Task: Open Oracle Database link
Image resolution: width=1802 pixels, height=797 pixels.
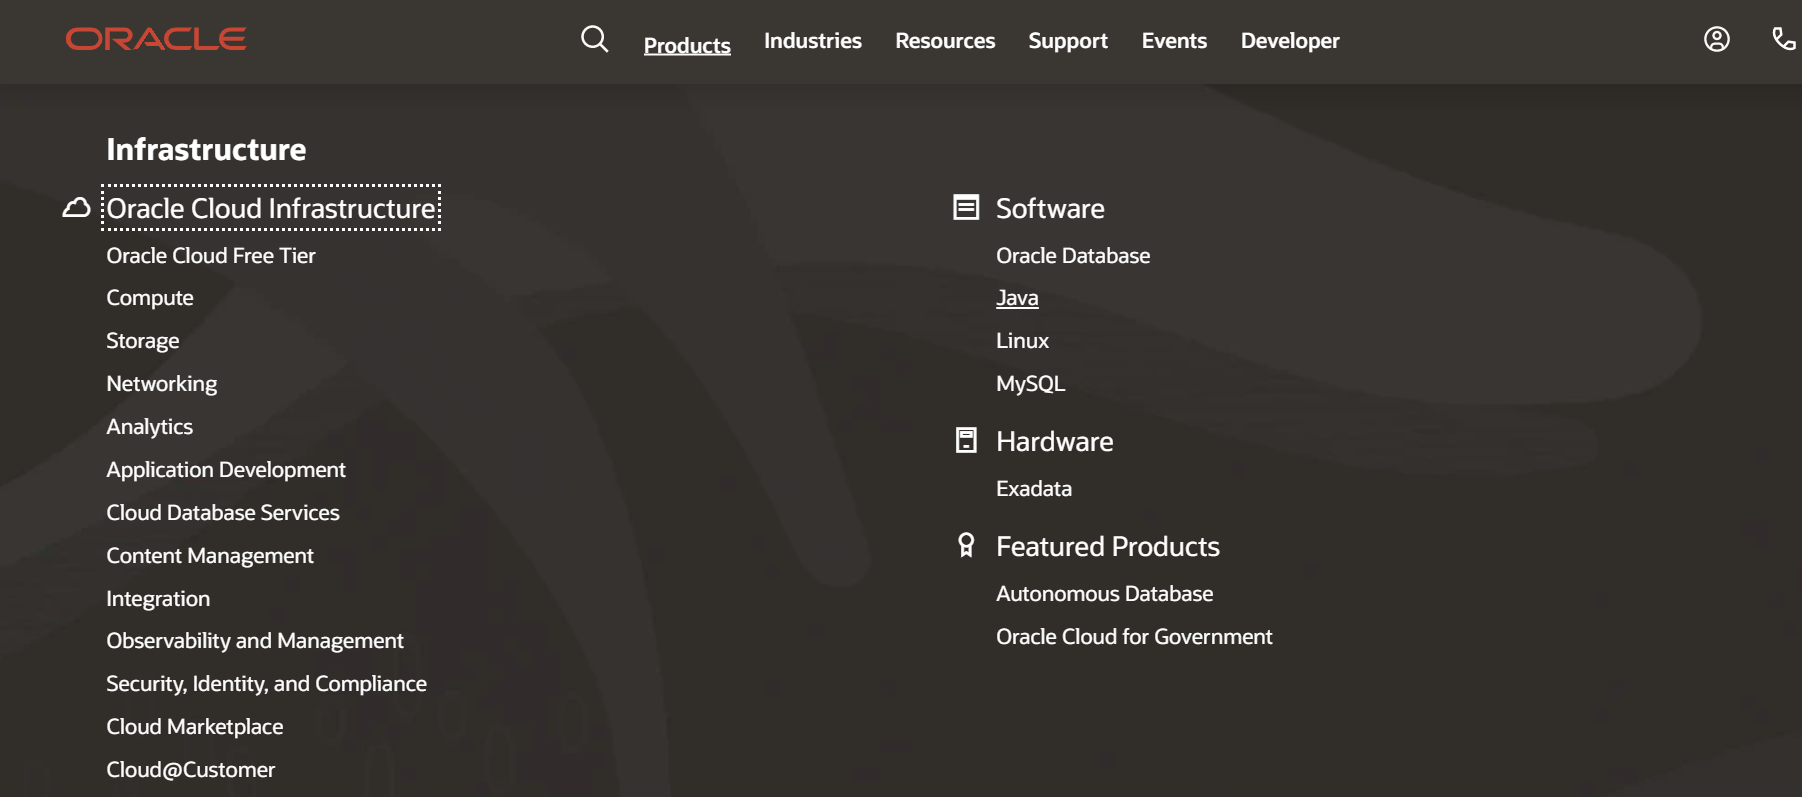Action: coord(1073,256)
